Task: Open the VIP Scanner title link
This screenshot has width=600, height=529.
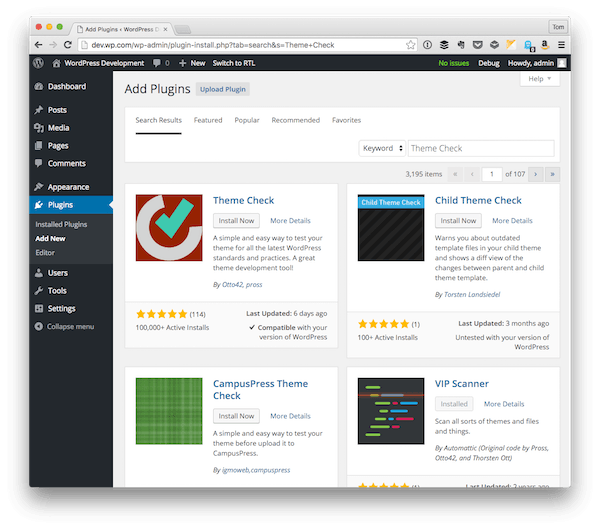Action: pos(461,384)
